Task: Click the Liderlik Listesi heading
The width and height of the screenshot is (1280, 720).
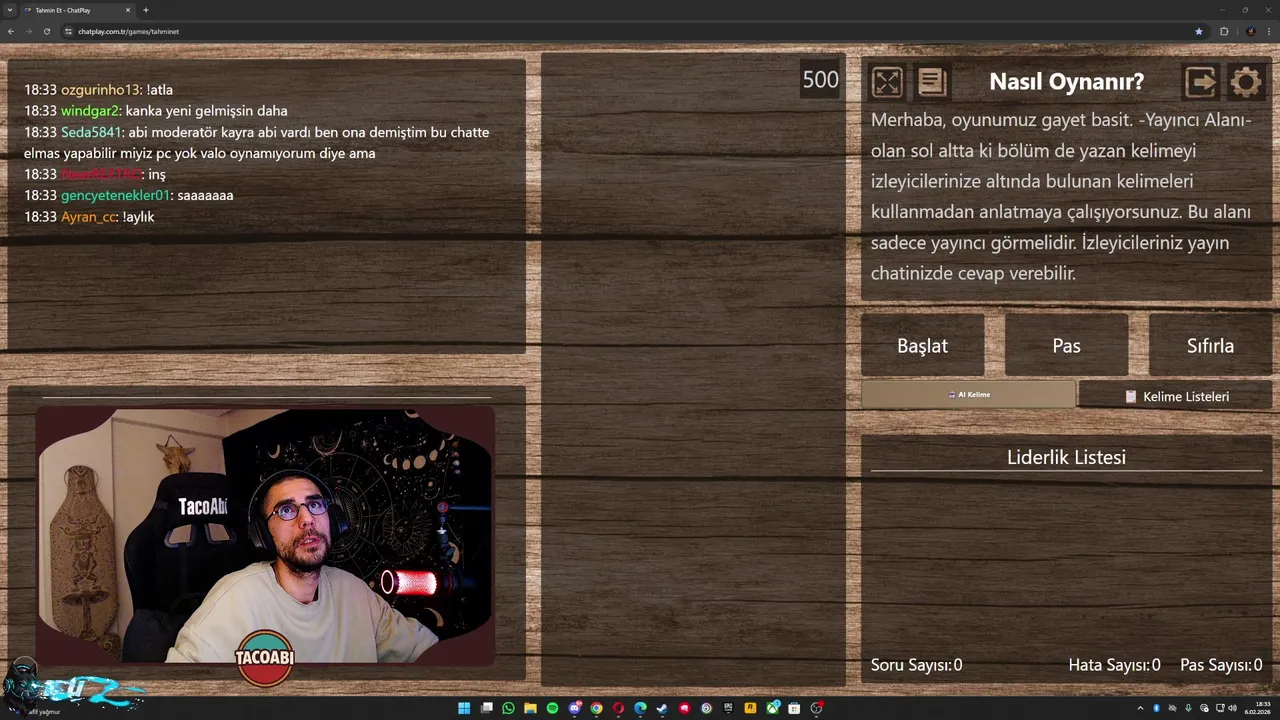Action: [1066, 457]
